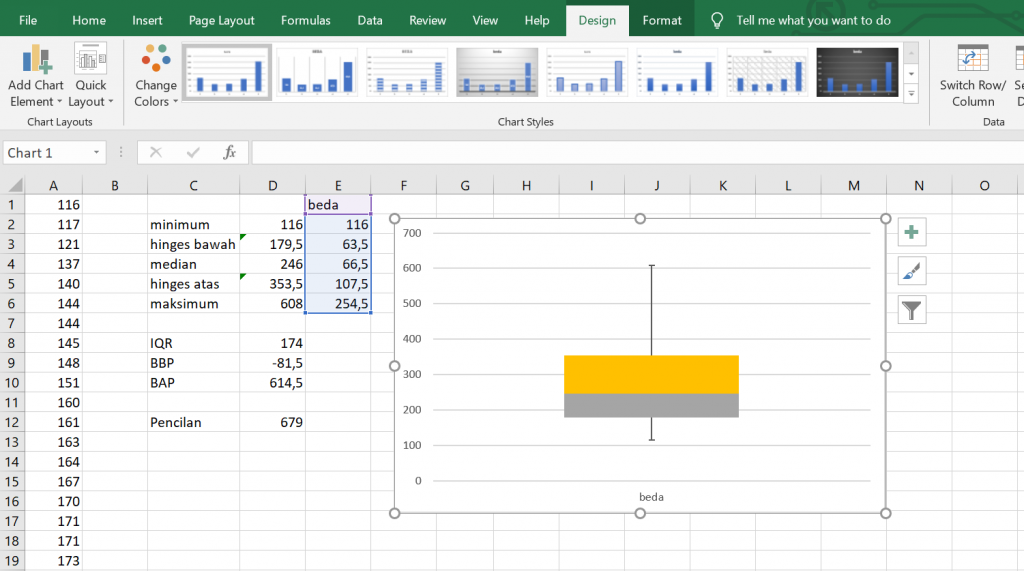Image resolution: width=1024 pixels, height=571 pixels.
Task: Switch to the Review tab
Action: pyautogui.click(x=427, y=20)
